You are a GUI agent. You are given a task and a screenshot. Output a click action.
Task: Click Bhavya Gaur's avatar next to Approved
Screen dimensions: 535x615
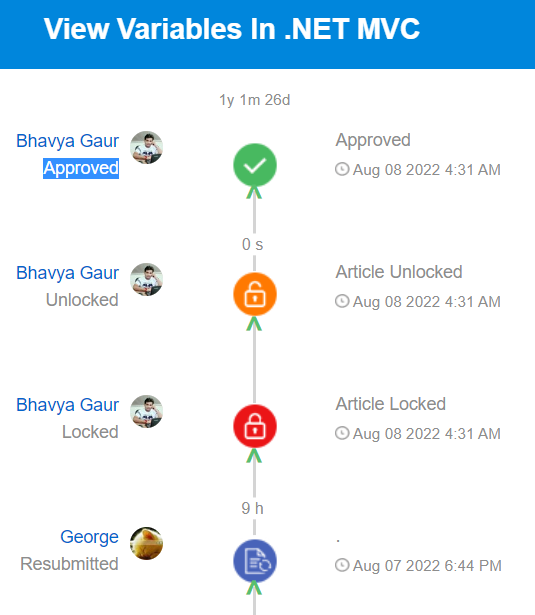[x=147, y=147]
